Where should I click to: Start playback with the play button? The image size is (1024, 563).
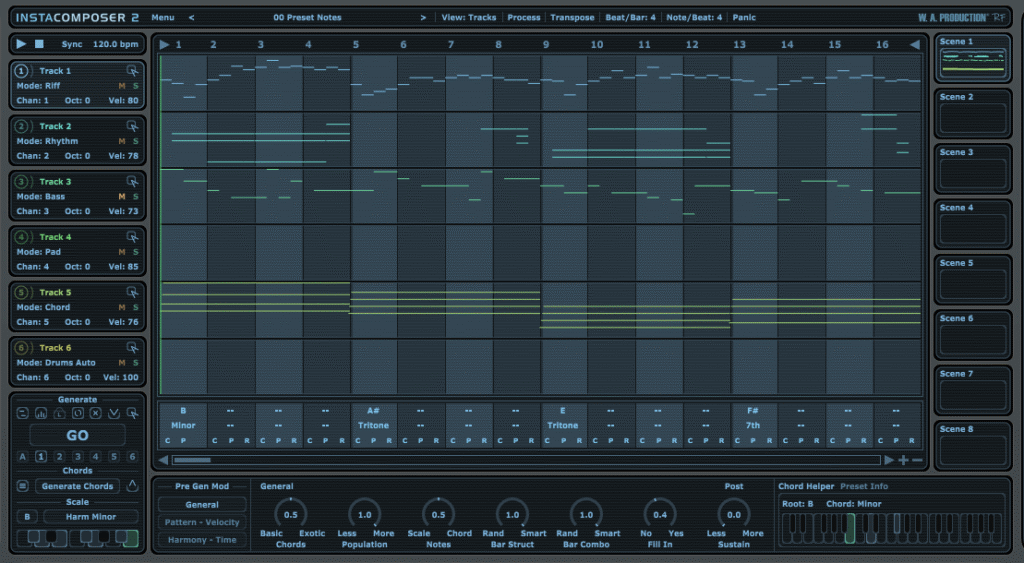coord(21,44)
